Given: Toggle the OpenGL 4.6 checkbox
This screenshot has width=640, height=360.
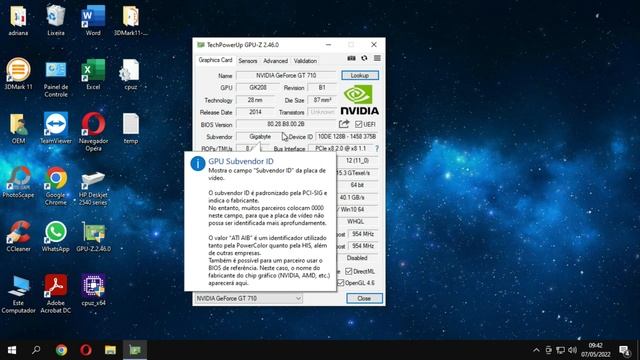Looking at the screenshot, I should tap(340, 282).
